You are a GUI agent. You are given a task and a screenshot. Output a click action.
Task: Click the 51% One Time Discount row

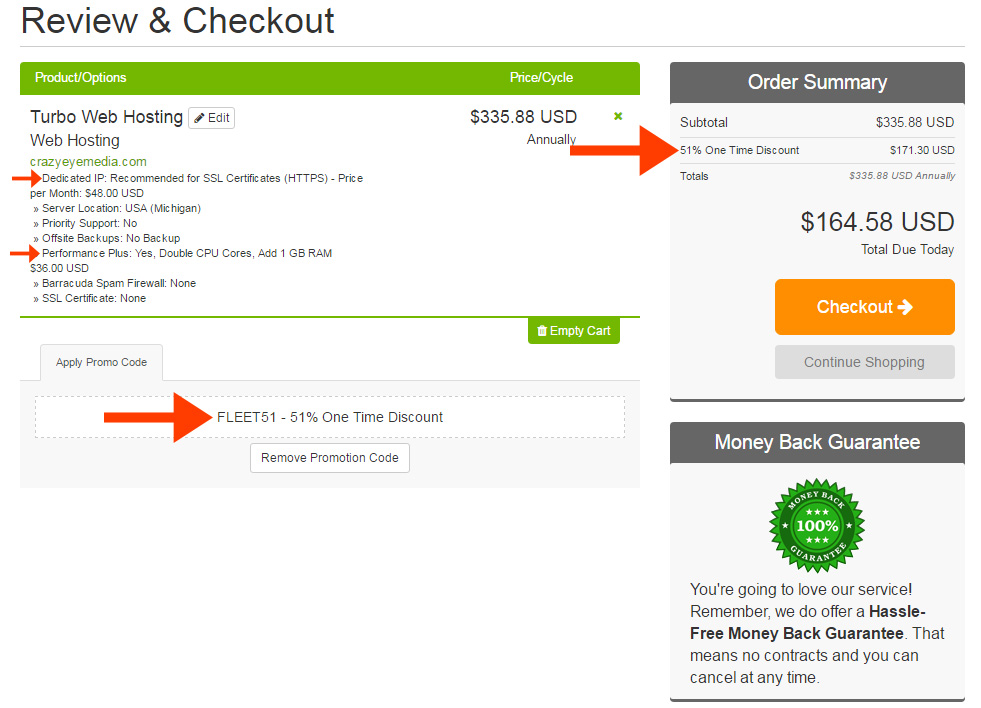pos(817,150)
